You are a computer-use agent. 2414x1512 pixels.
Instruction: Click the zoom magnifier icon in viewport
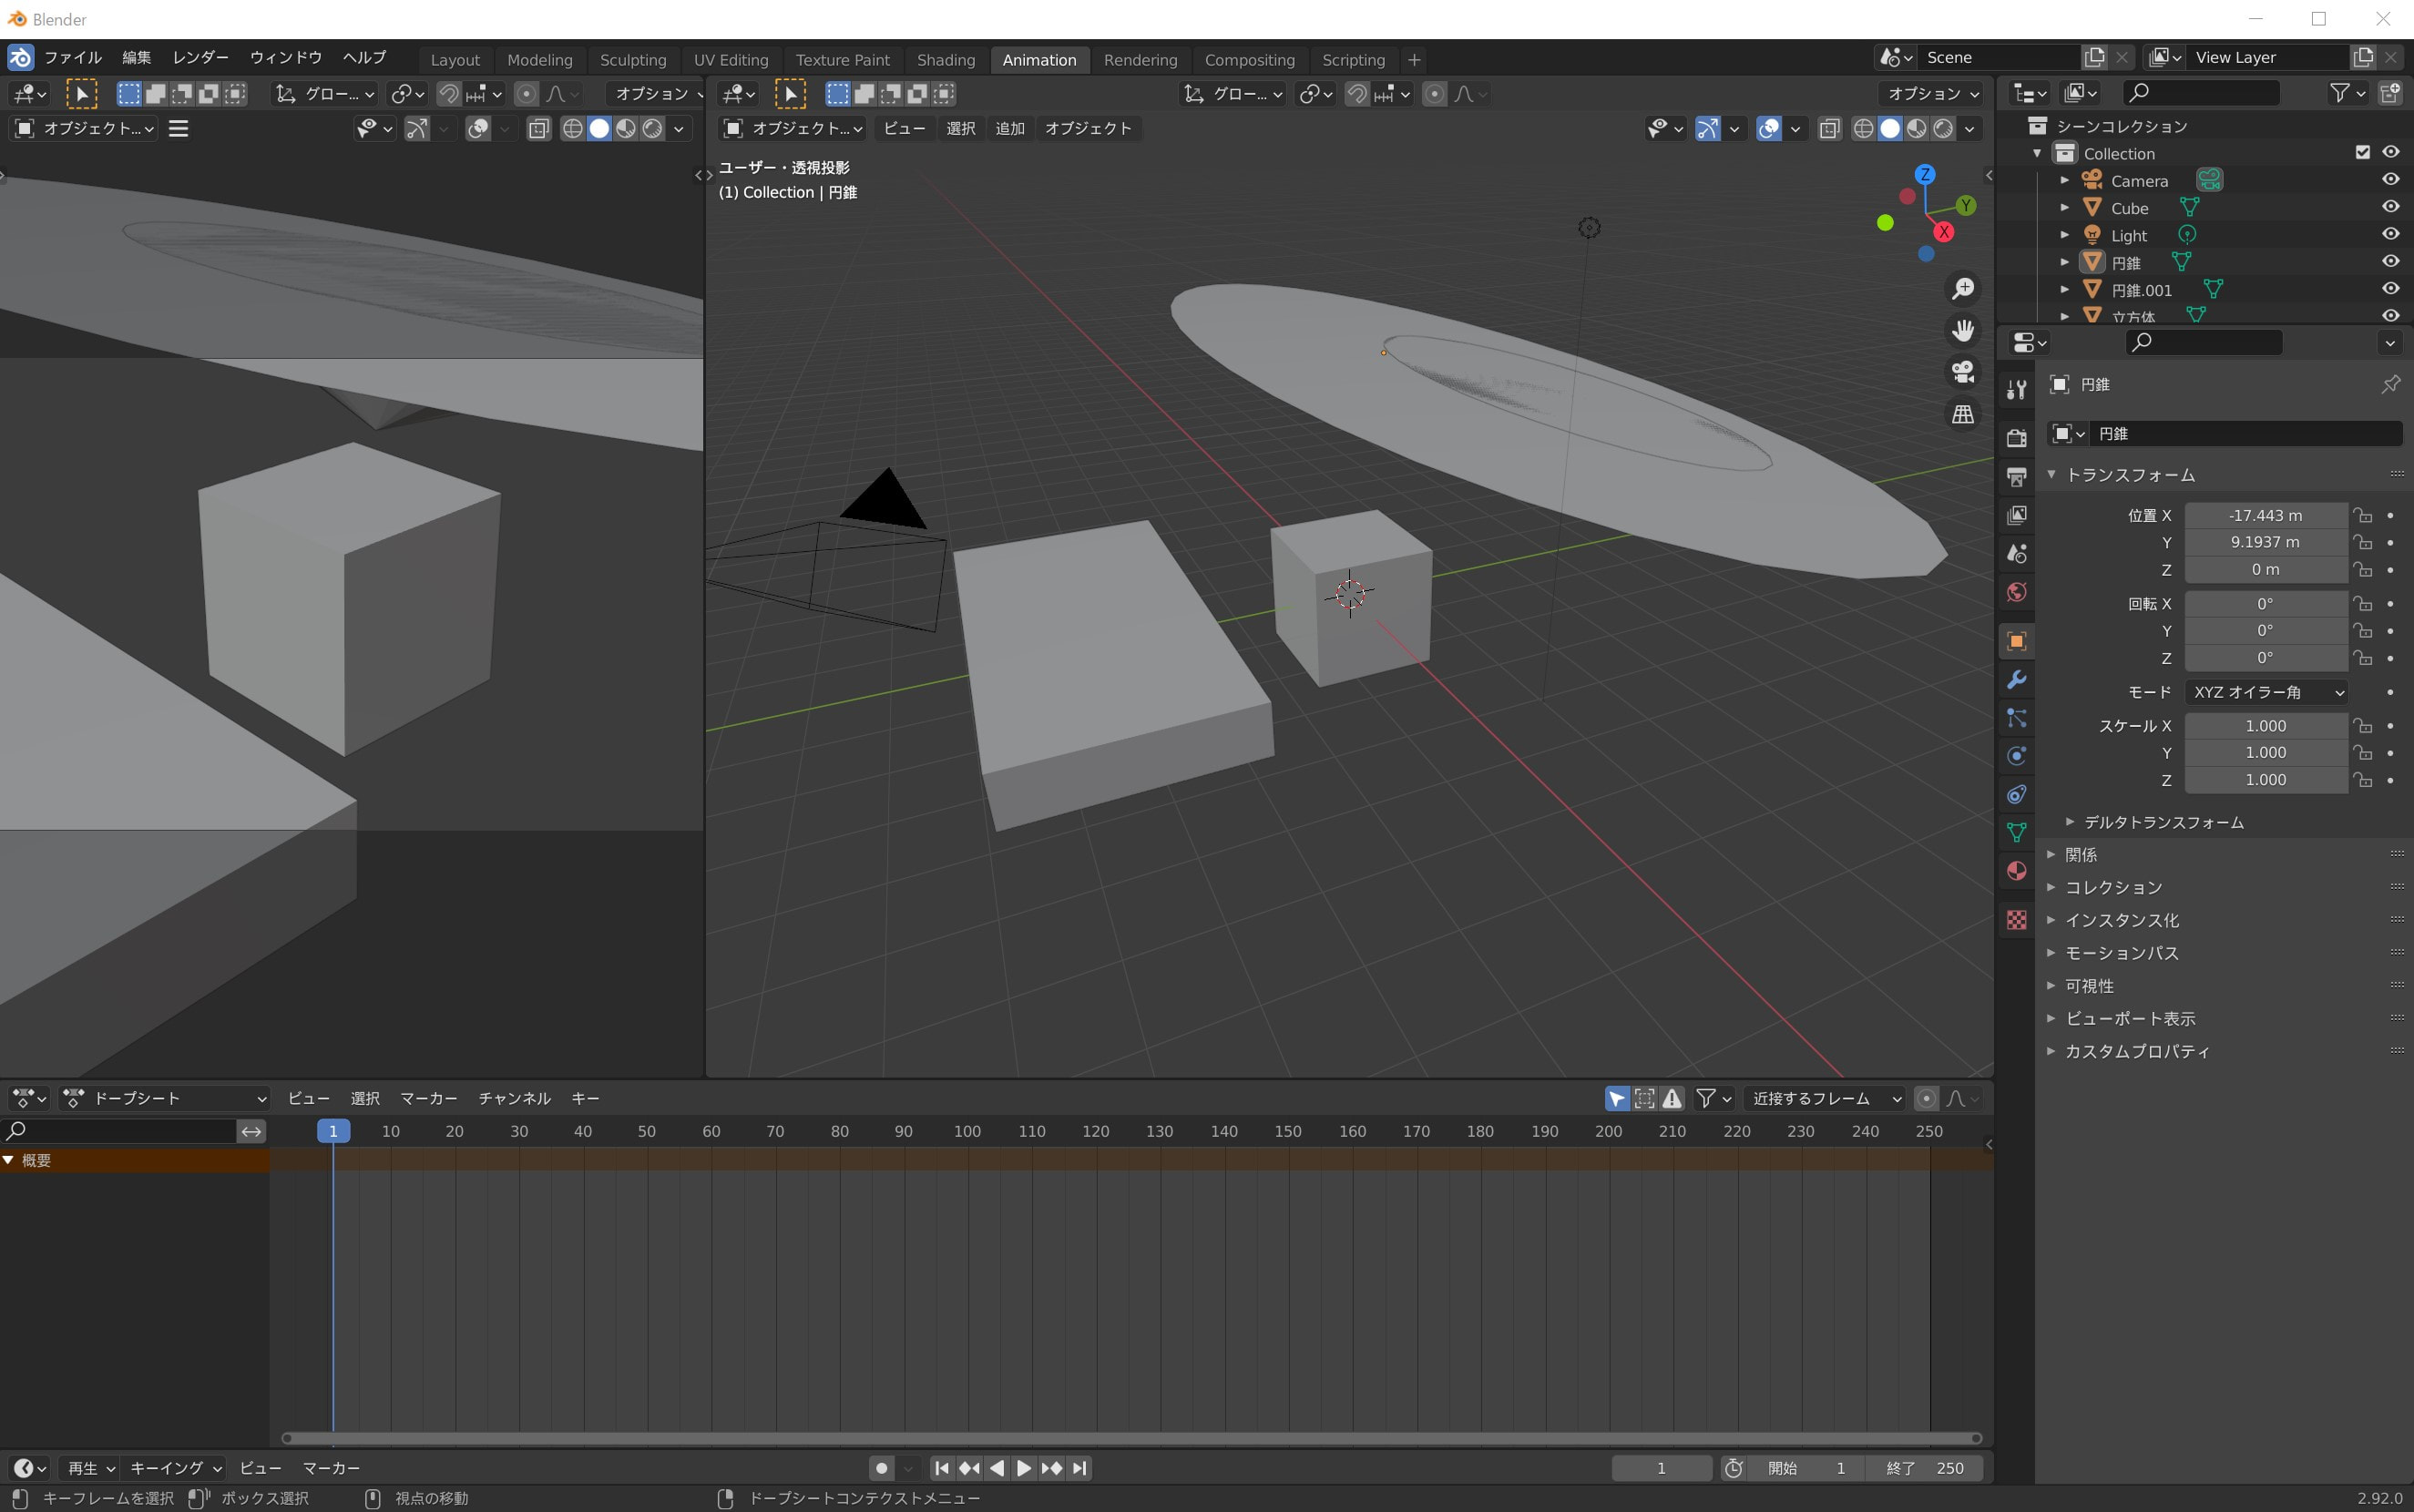tap(1963, 289)
